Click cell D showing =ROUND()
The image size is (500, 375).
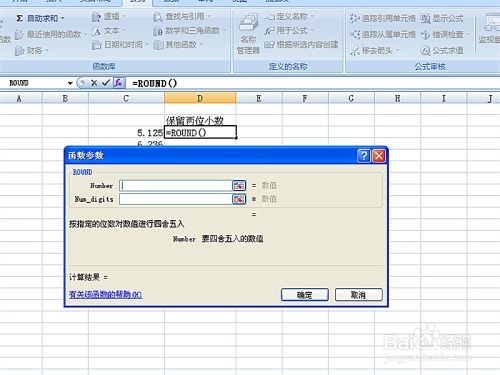point(200,132)
